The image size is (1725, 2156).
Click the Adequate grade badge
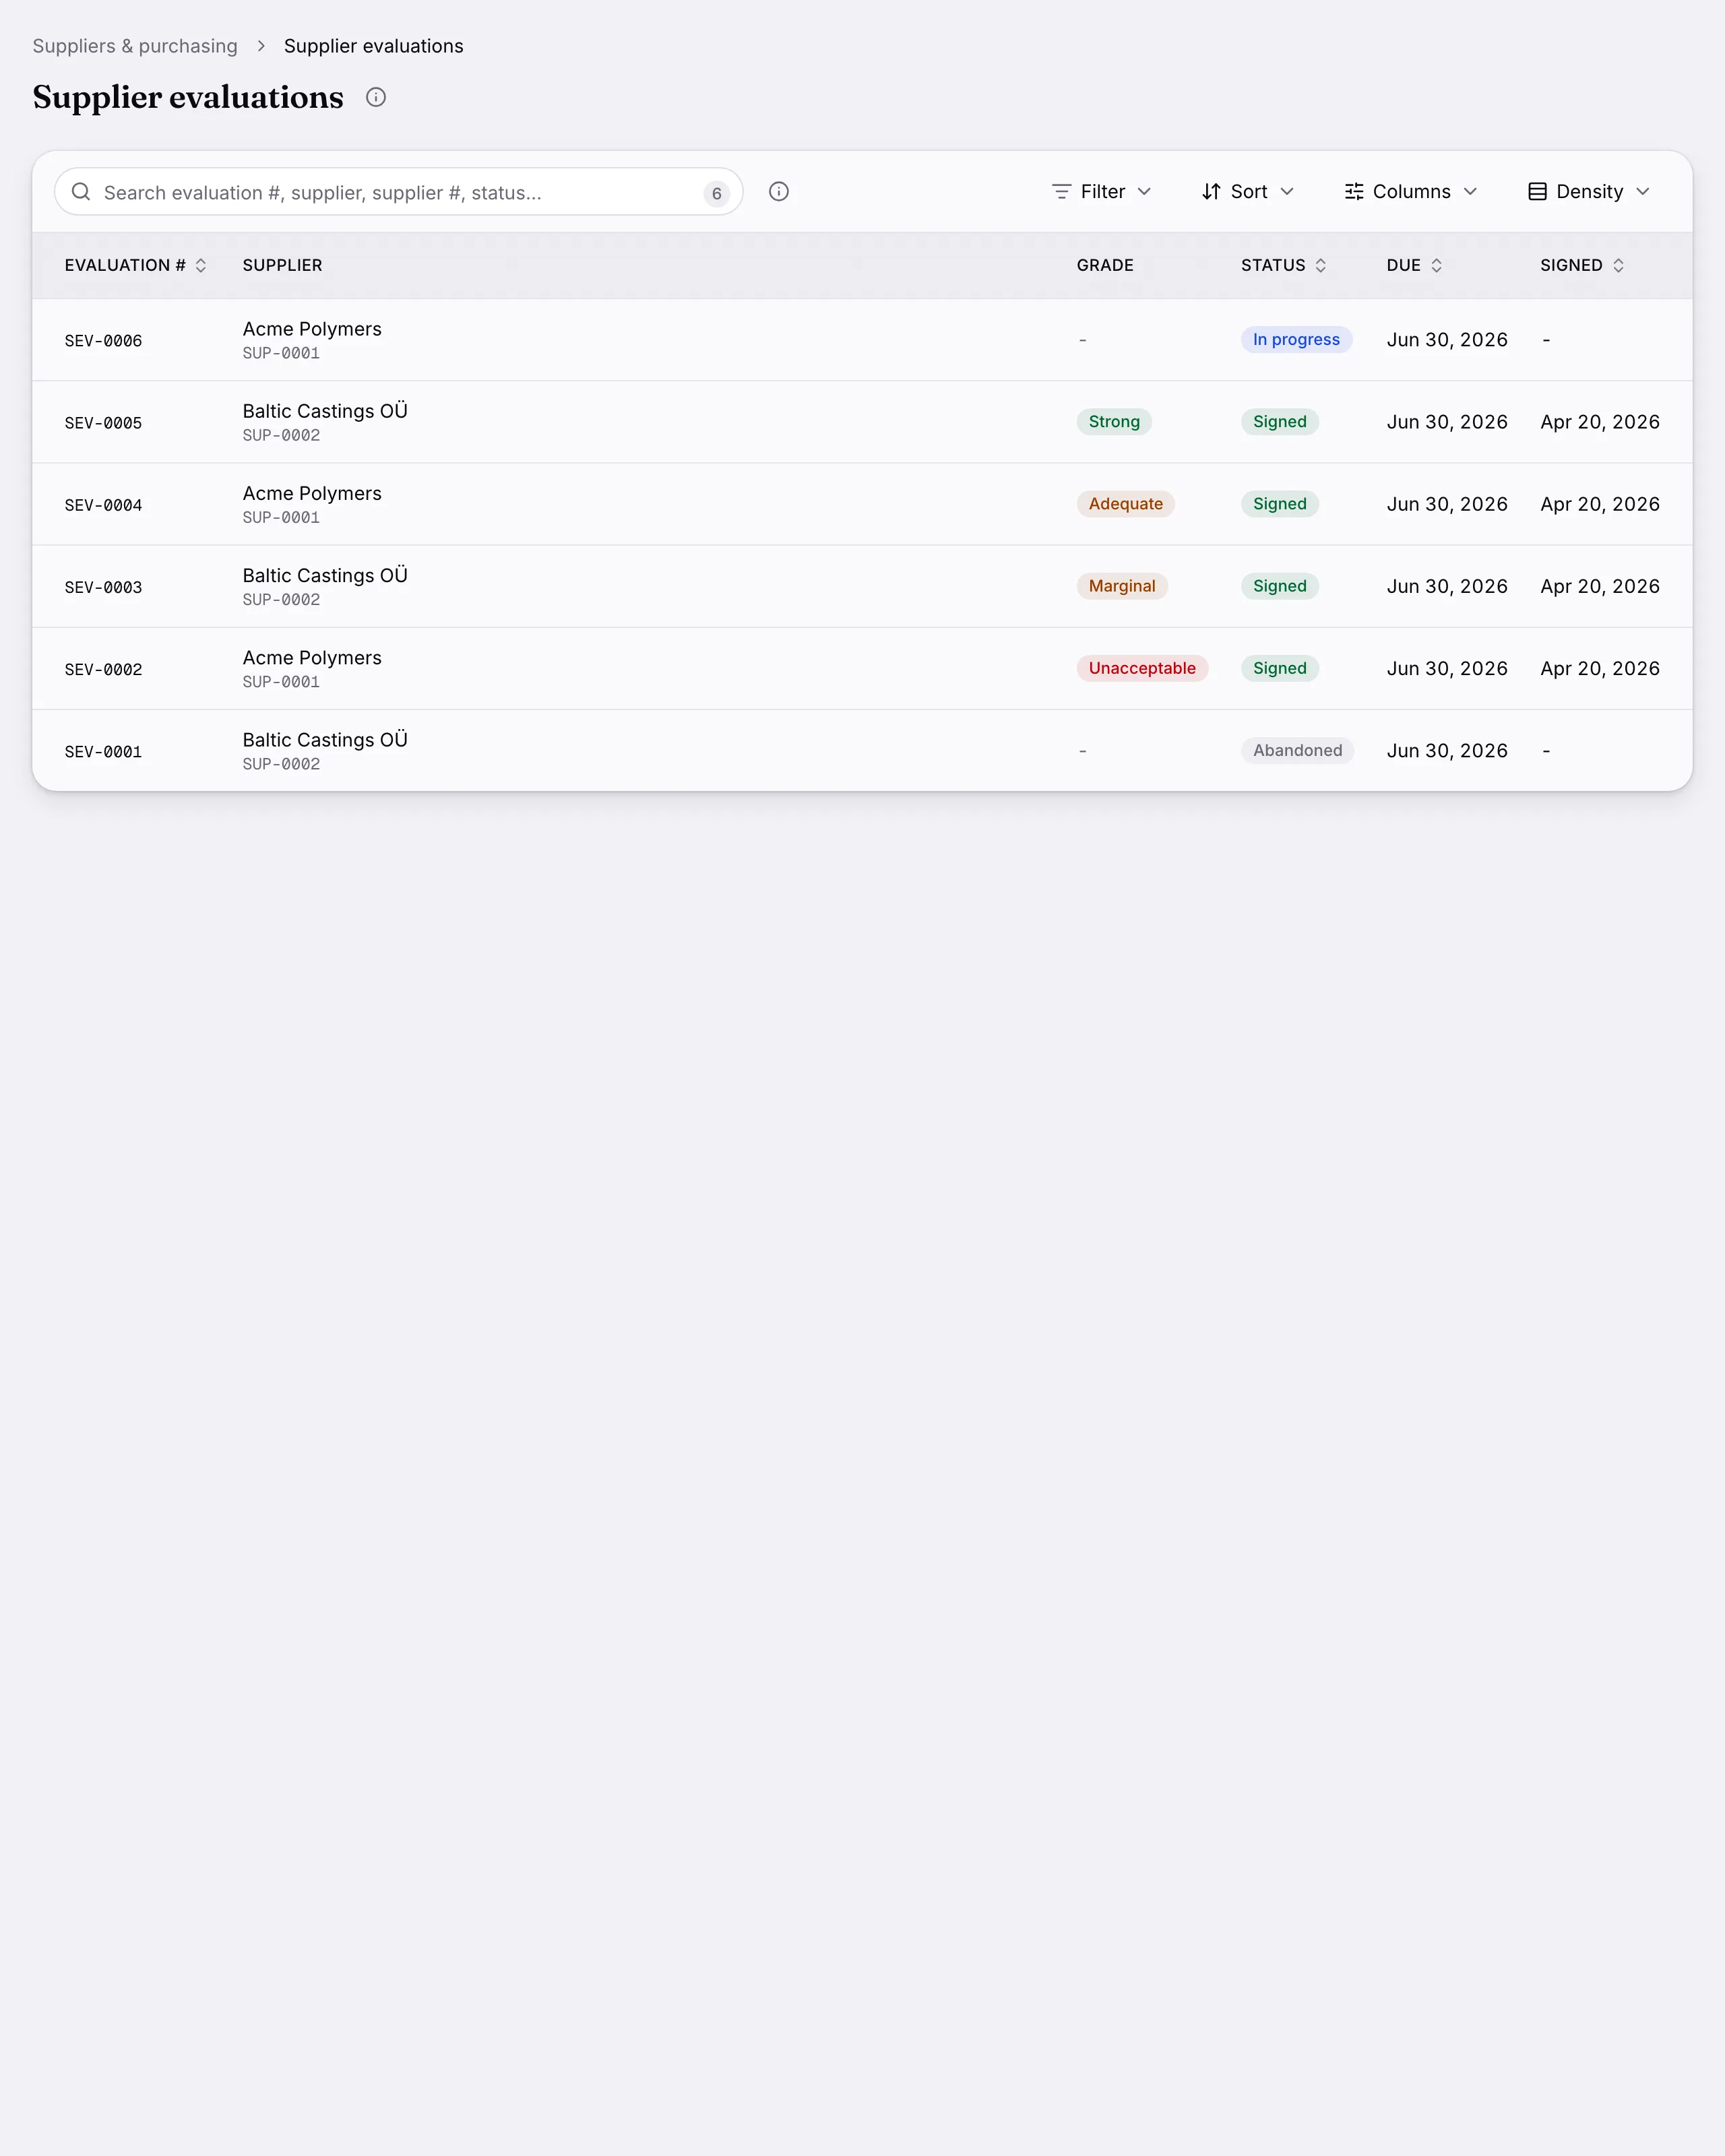point(1126,503)
